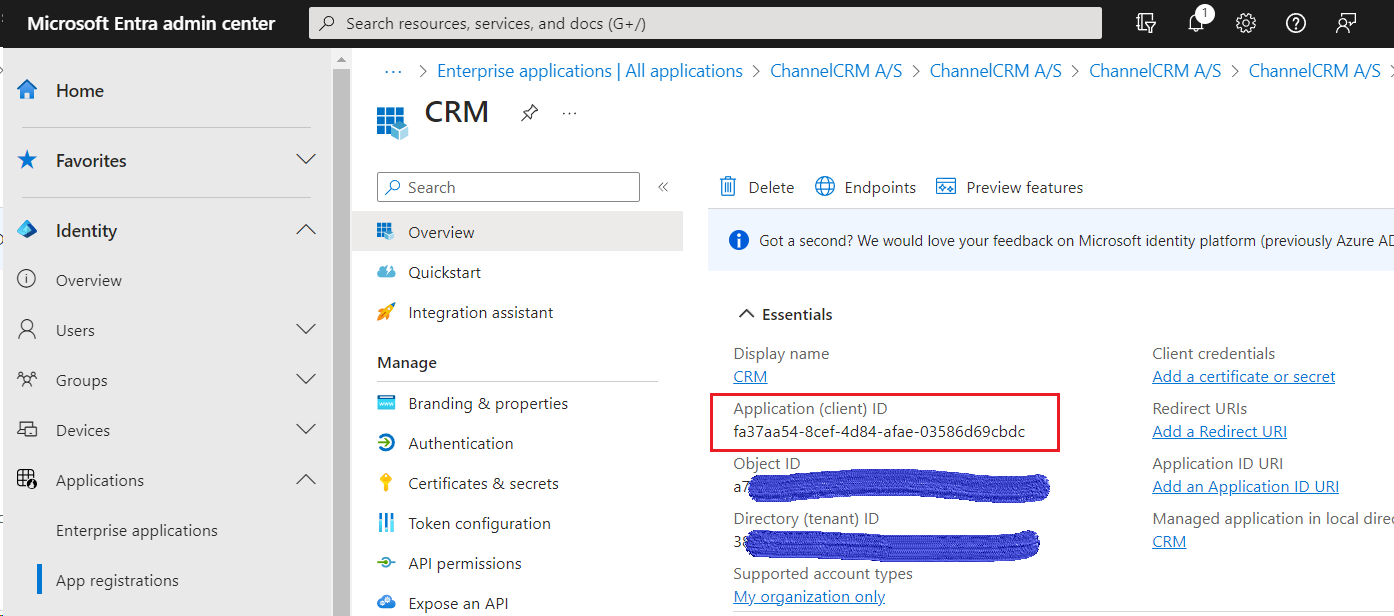Click the Delete toolbar button

pyautogui.click(x=757, y=187)
